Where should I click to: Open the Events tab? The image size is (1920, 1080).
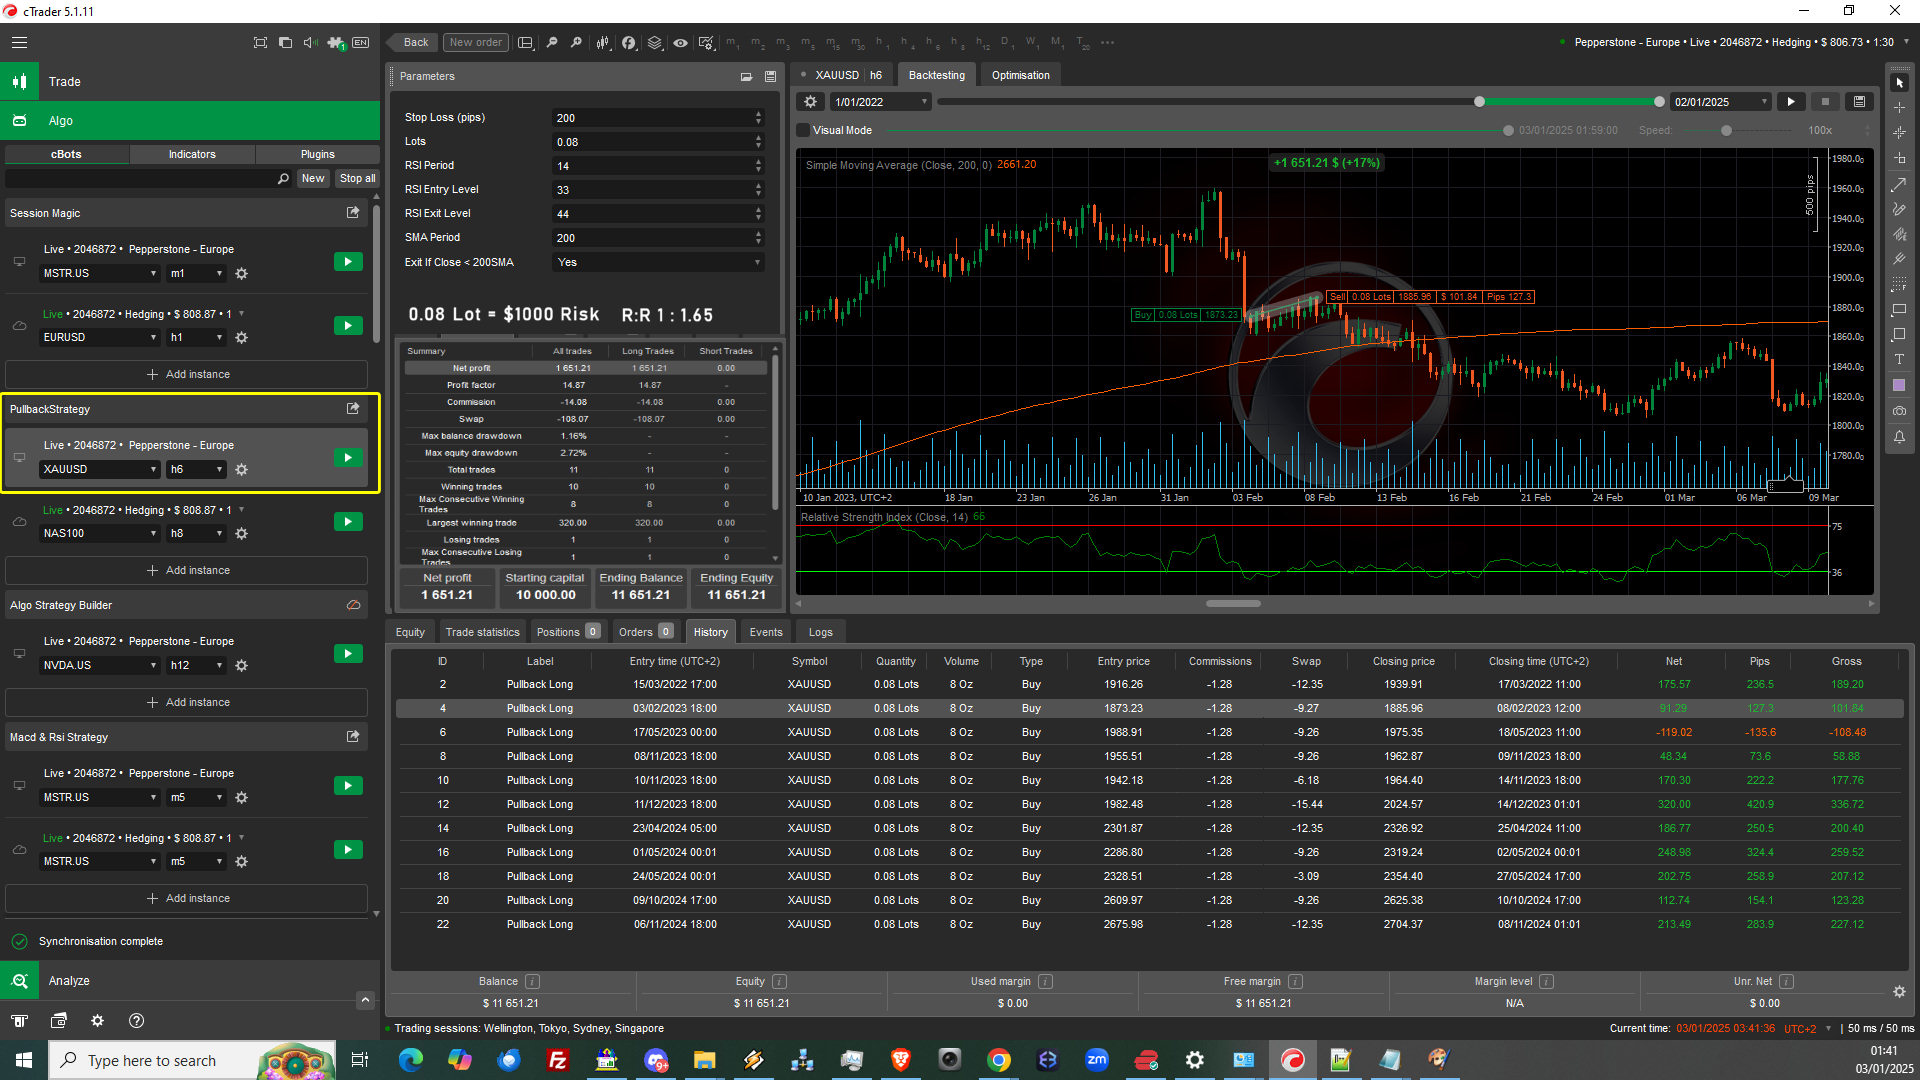(x=766, y=632)
